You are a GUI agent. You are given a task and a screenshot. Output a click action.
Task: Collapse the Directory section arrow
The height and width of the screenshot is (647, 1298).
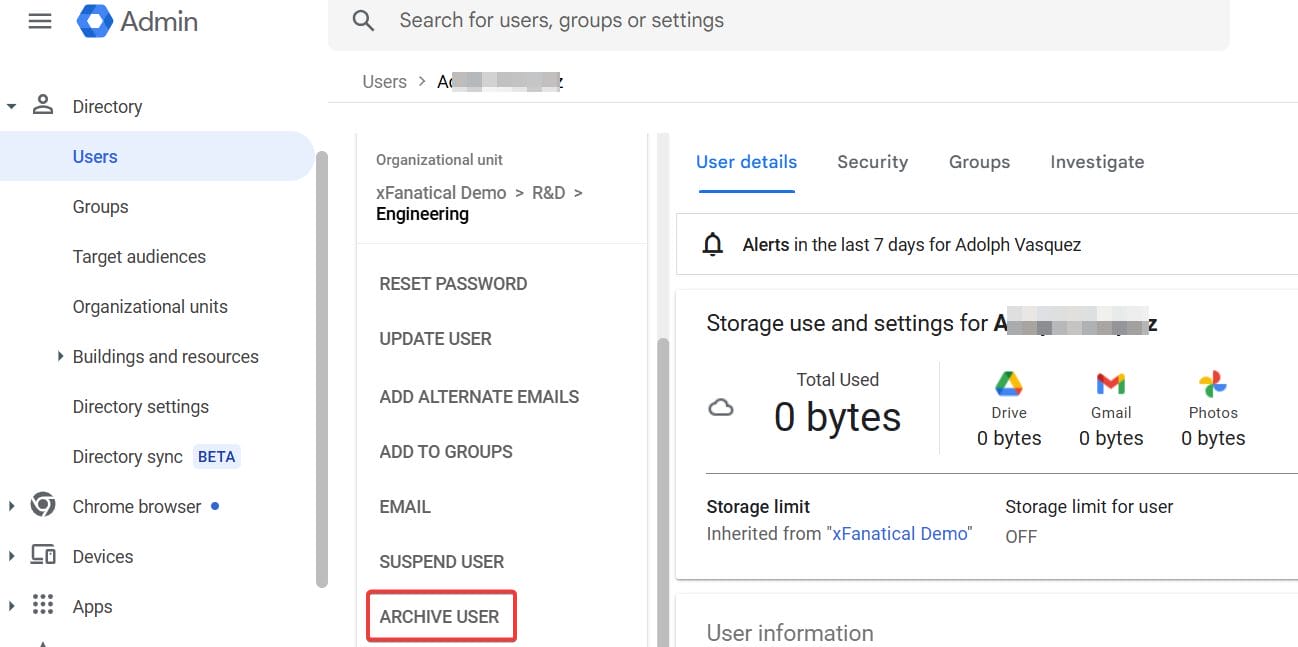click(x=11, y=106)
